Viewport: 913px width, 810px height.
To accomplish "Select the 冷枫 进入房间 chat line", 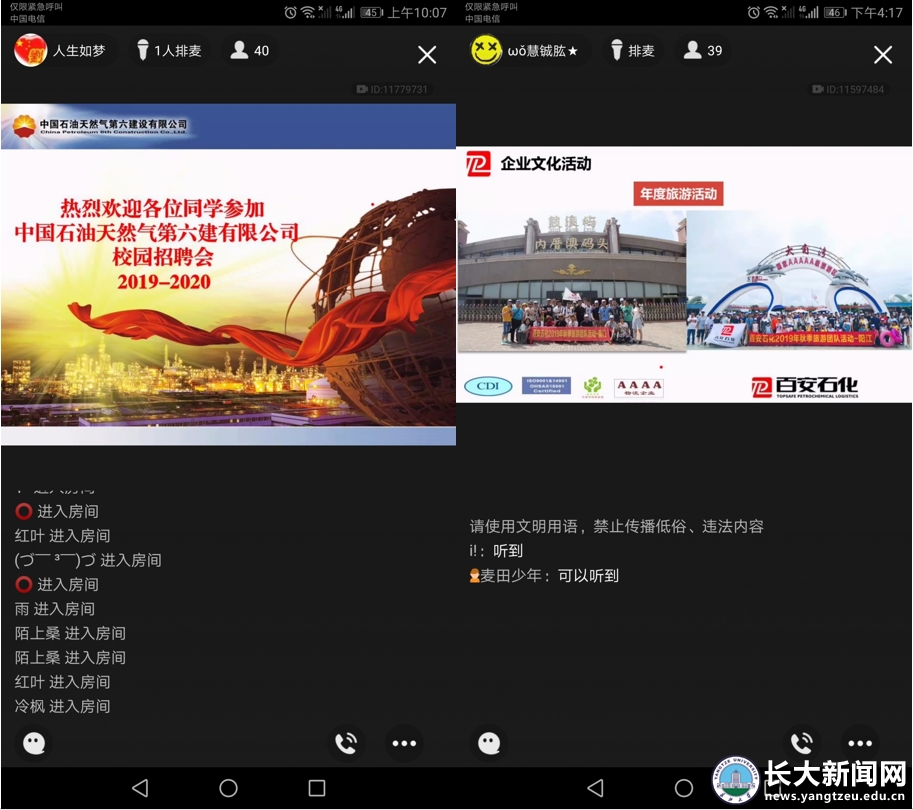I will tap(62, 706).
